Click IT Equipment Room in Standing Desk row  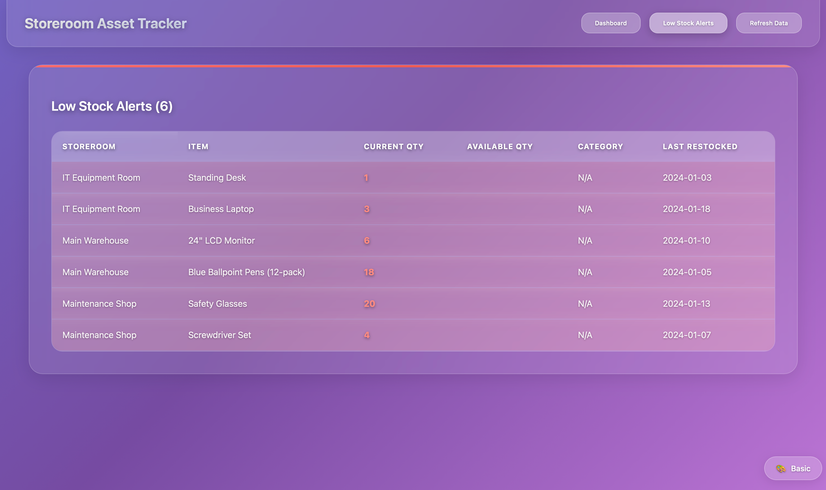pyautogui.click(x=101, y=178)
